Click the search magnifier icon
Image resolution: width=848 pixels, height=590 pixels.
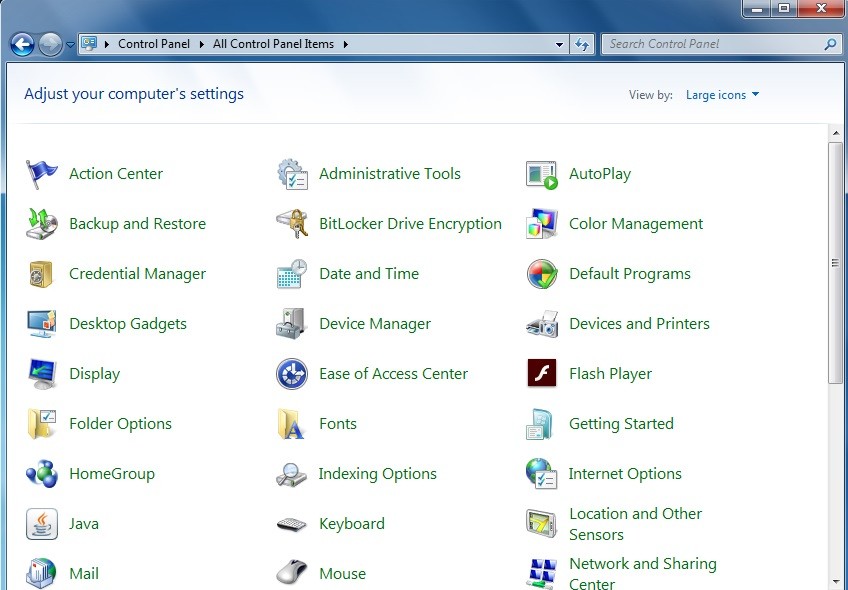pos(831,44)
